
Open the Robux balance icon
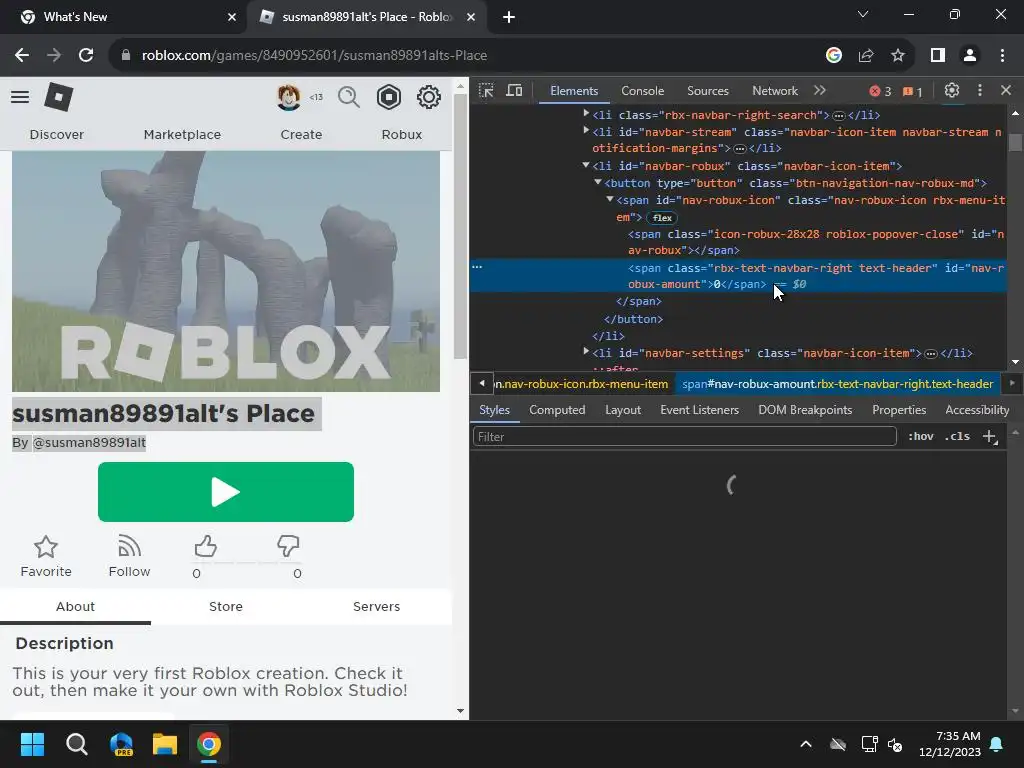pyautogui.click(x=389, y=97)
